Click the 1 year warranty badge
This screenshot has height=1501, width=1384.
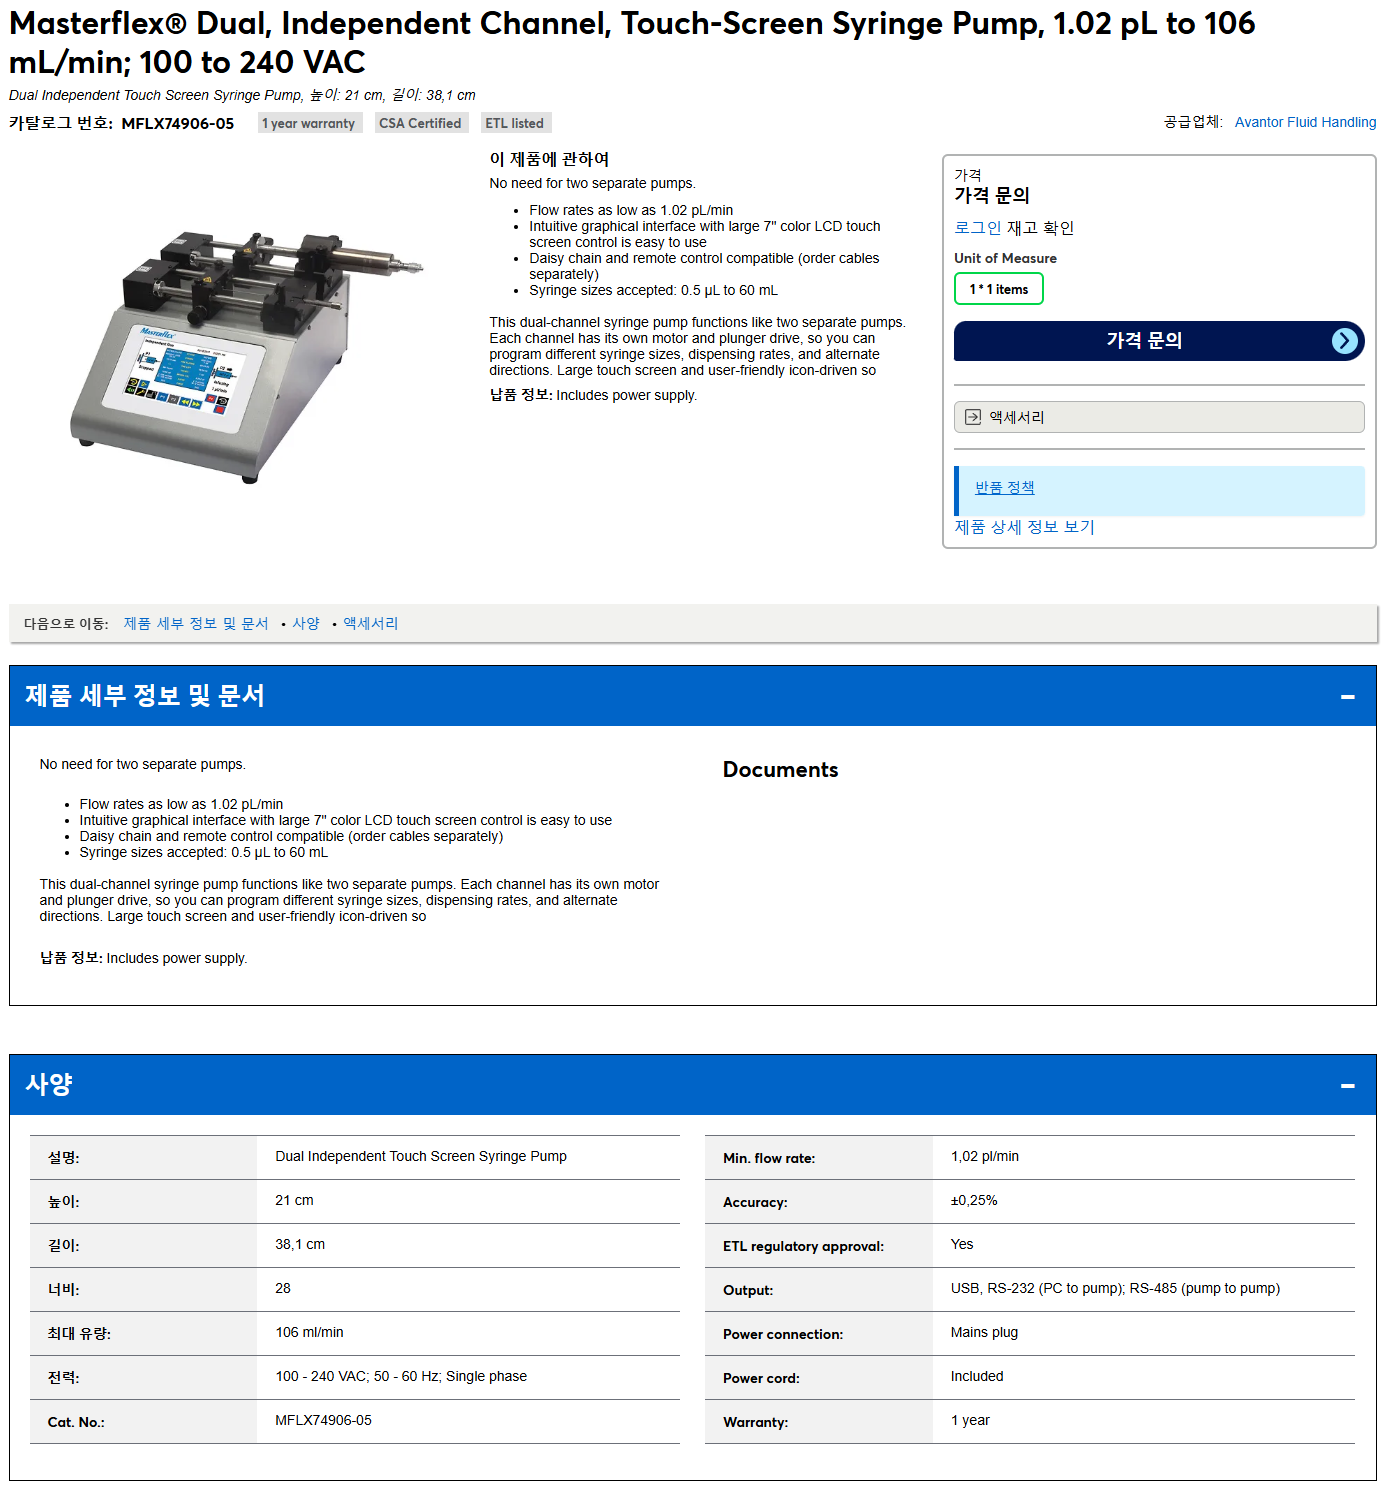309,123
